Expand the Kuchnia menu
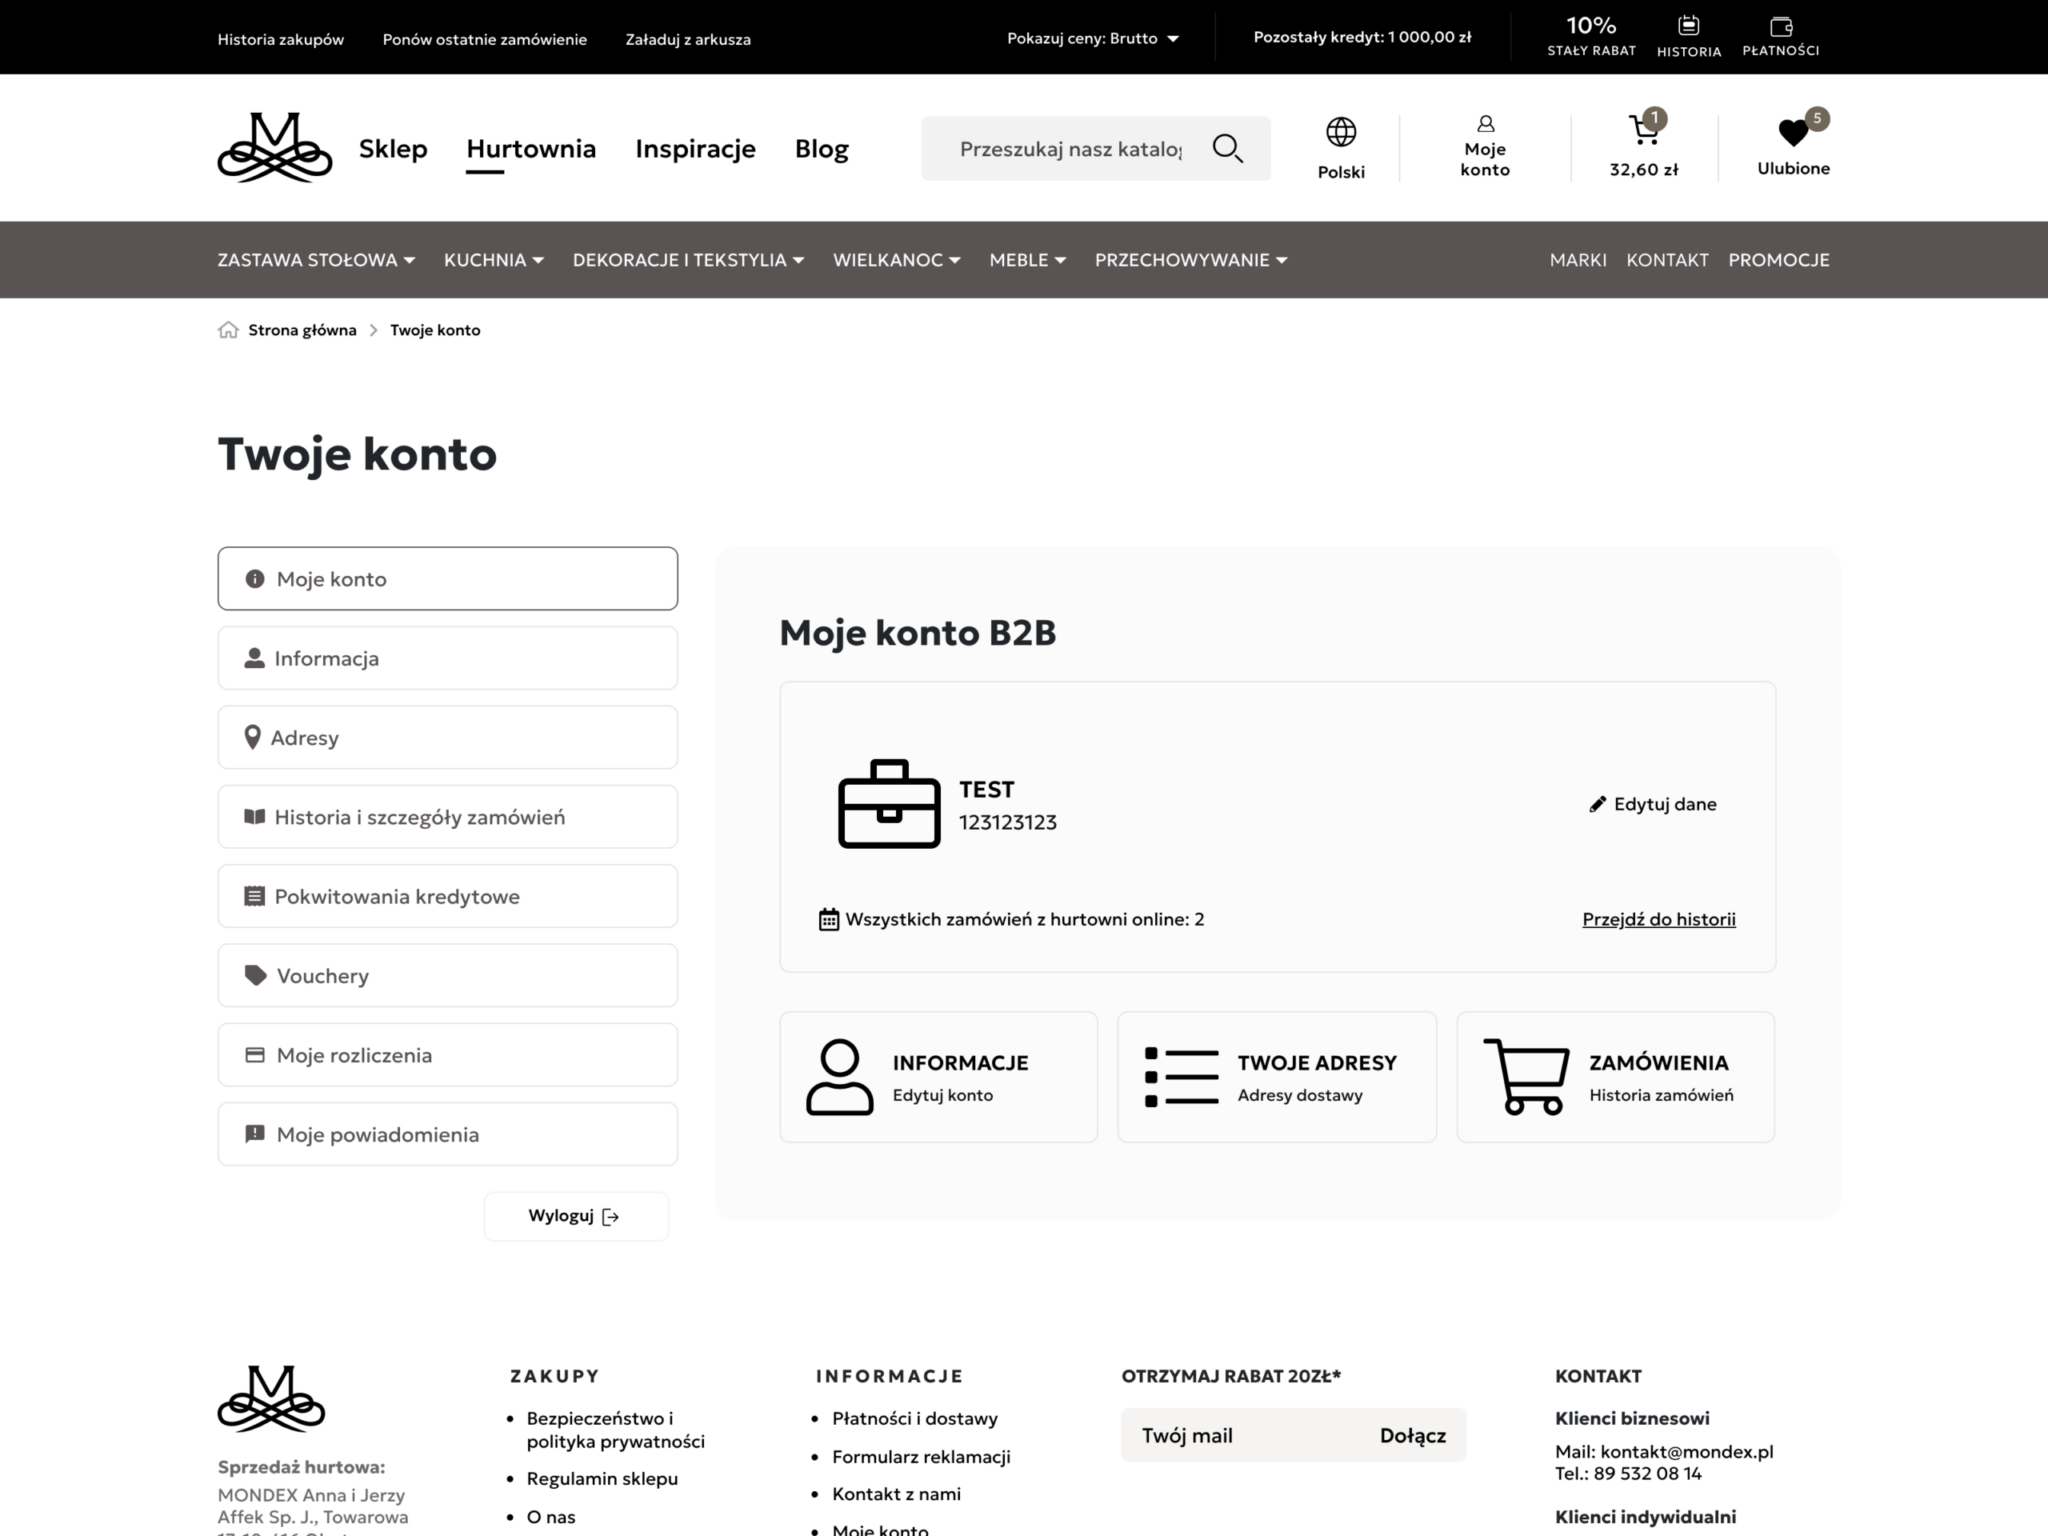Screen dimensions: 2048x1536 (x=494, y=260)
